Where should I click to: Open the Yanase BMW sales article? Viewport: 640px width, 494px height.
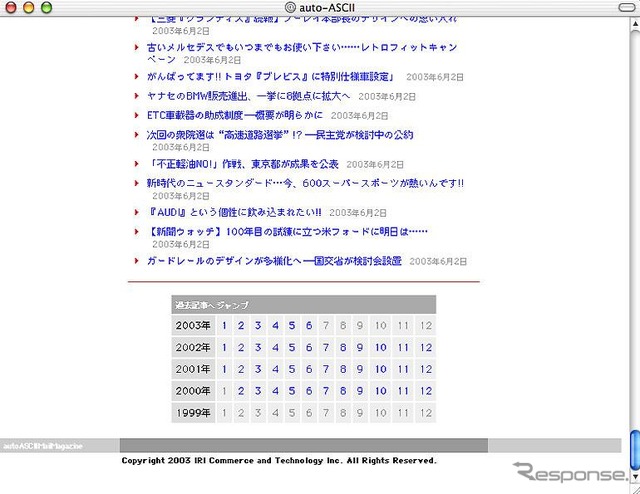[x=248, y=96]
